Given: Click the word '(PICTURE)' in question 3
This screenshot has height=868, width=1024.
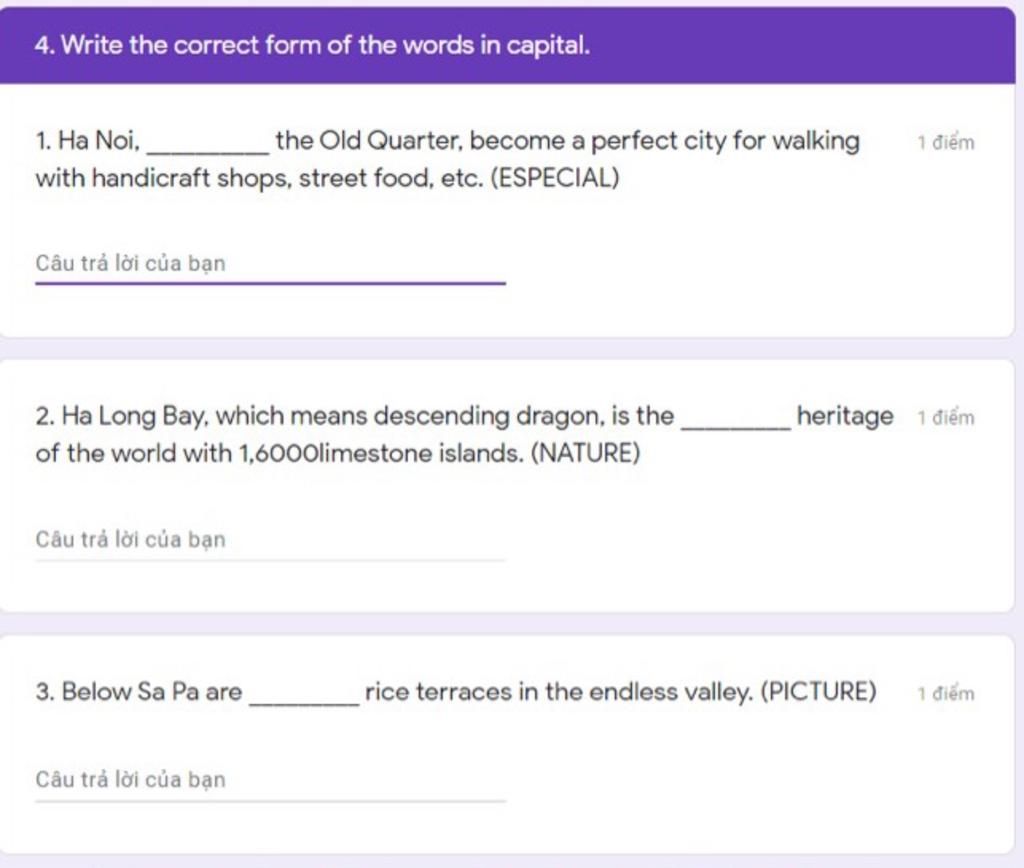Looking at the screenshot, I should click(818, 691).
